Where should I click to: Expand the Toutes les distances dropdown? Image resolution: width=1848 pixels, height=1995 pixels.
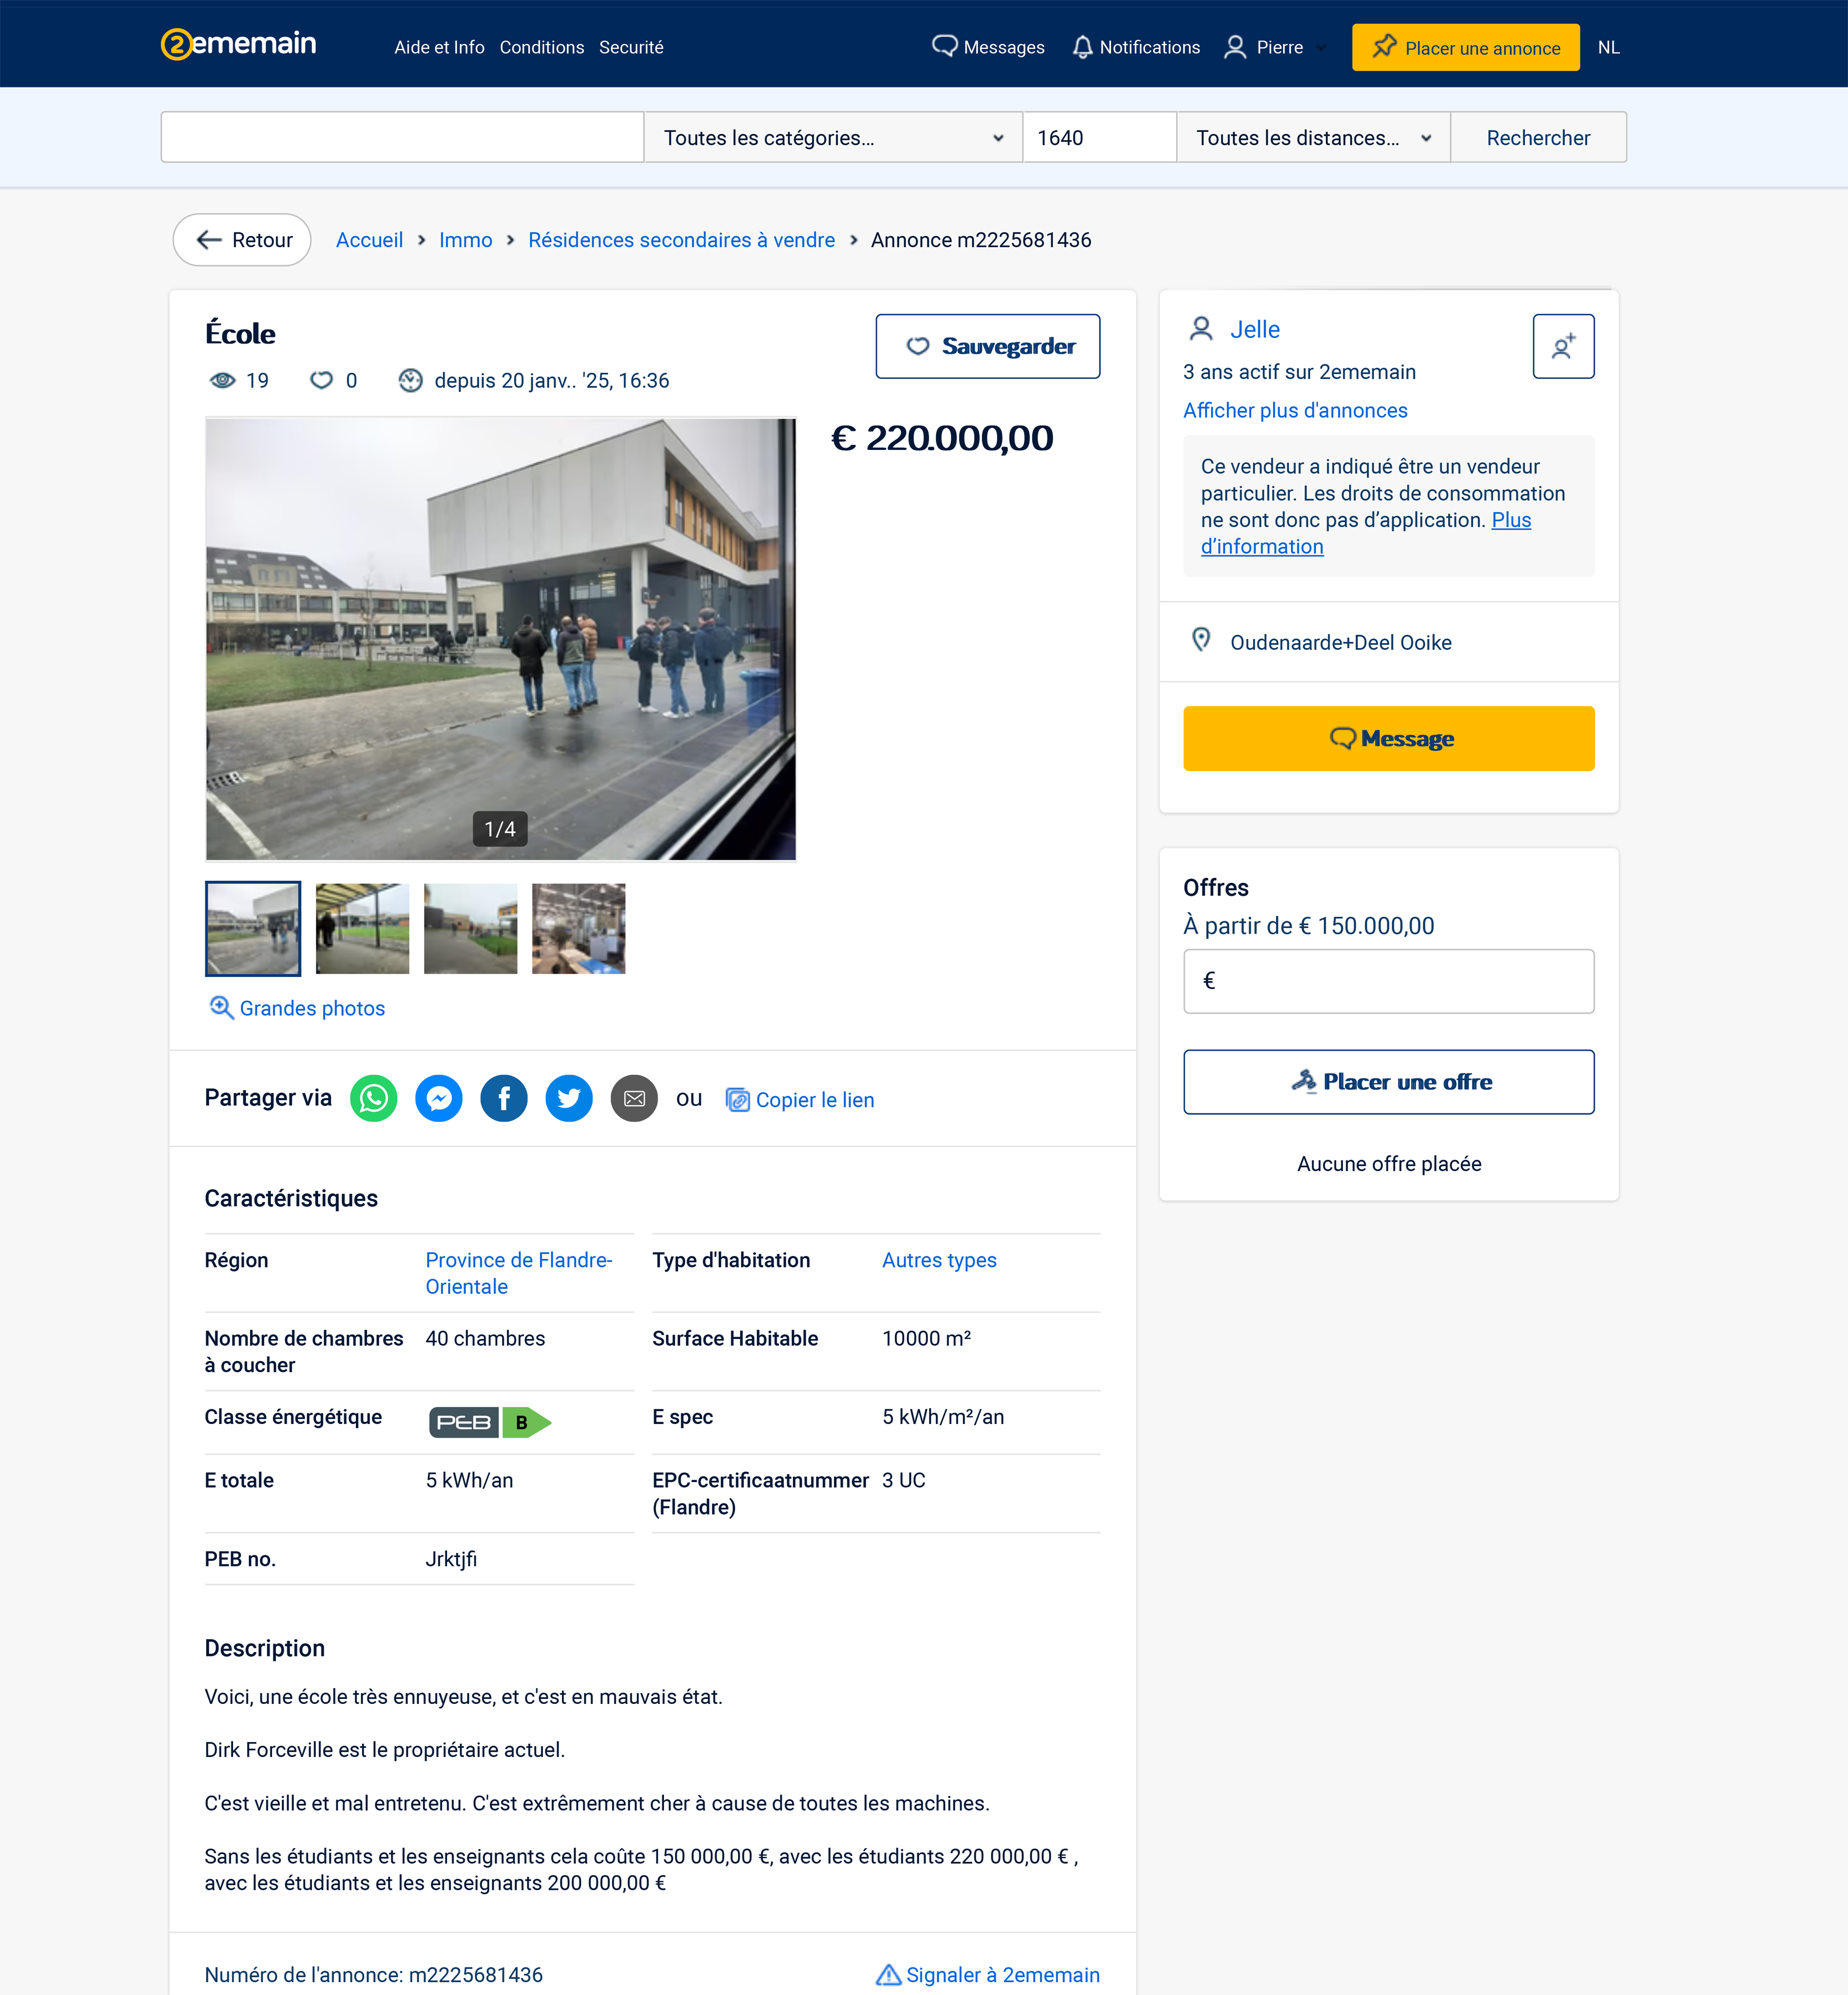pos(1312,138)
